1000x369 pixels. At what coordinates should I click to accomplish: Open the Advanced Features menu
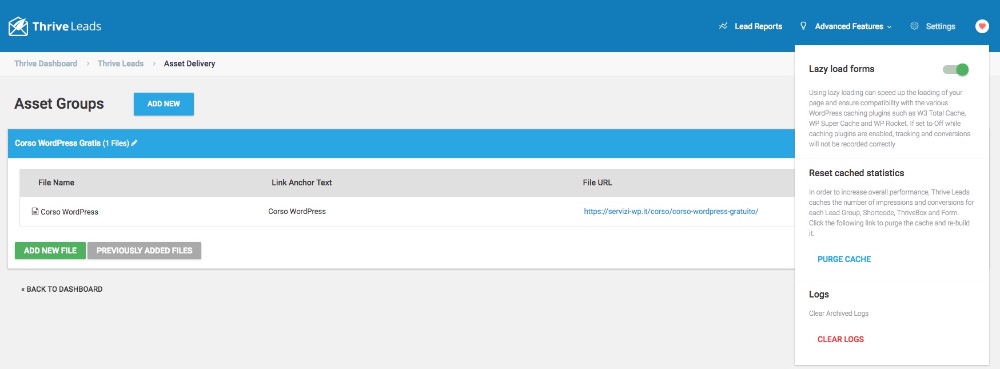click(x=849, y=26)
